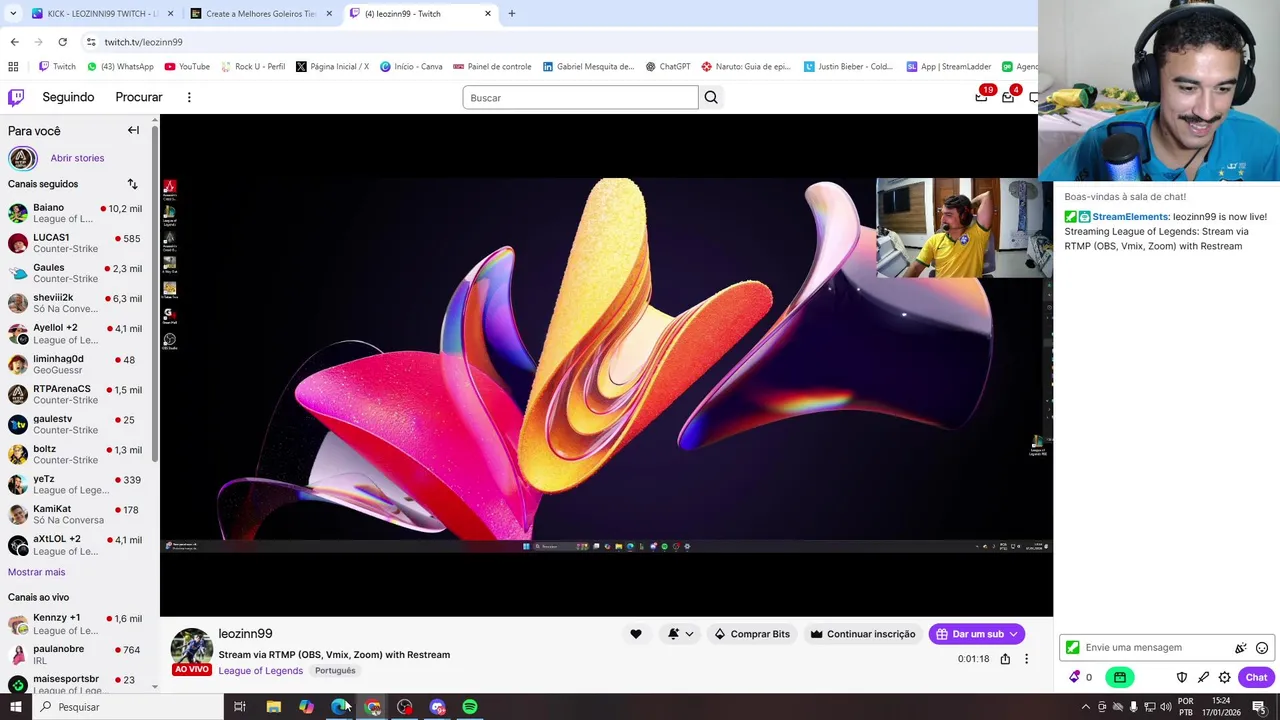1280x720 pixels.
Task: Open paulanobre channel in sidebar
Action: click(x=75, y=654)
